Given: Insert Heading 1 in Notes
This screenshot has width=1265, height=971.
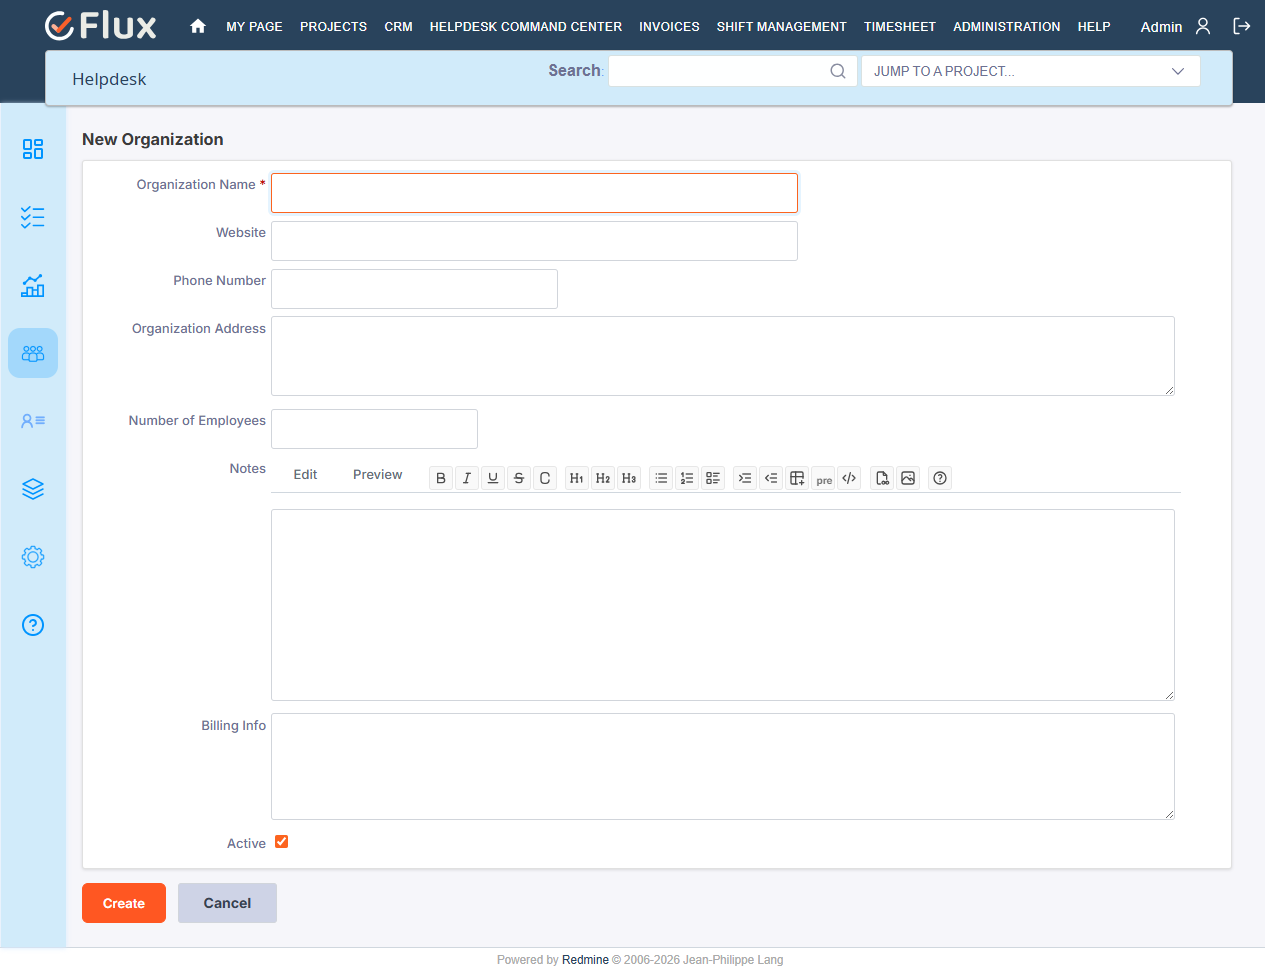Looking at the screenshot, I should point(577,478).
